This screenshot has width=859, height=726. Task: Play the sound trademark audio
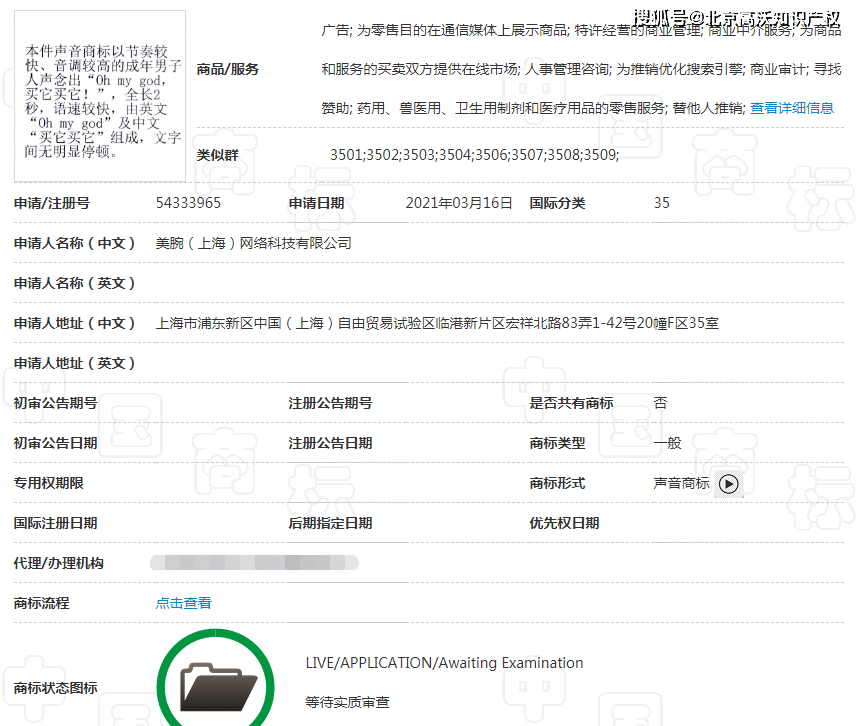[x=729, y=483]
